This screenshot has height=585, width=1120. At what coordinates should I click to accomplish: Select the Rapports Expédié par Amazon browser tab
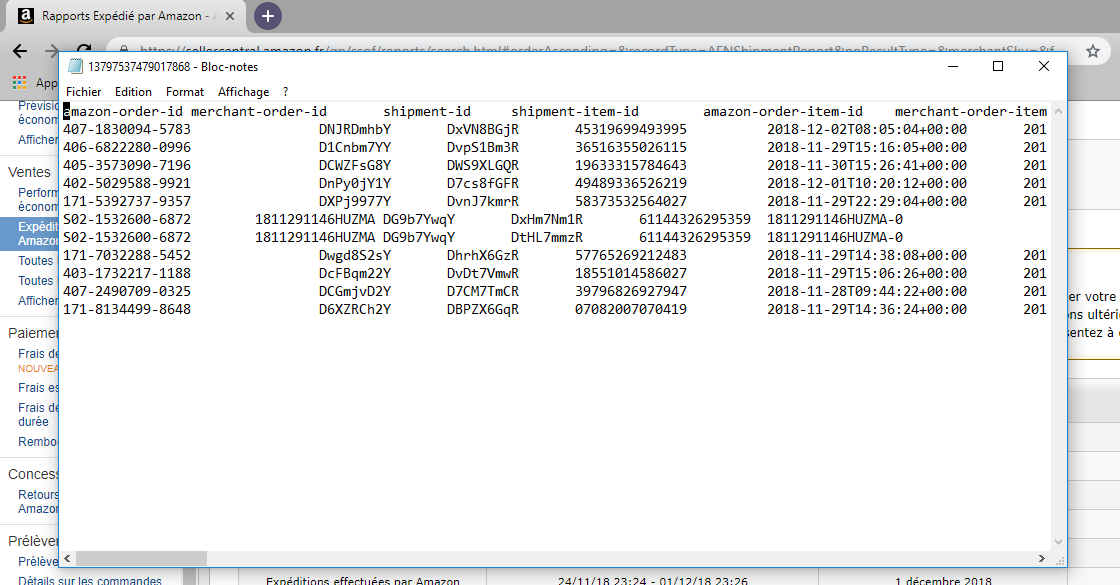[x=126, y=16]
